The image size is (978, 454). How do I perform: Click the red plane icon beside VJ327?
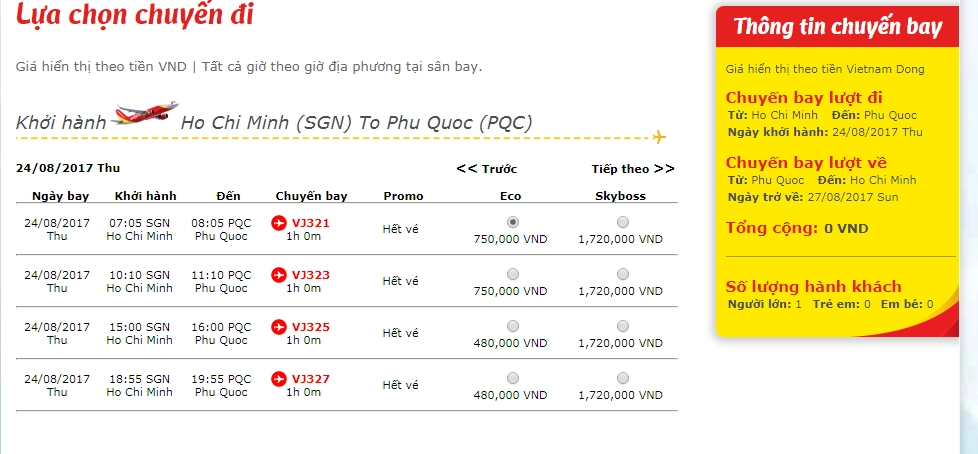279,379
